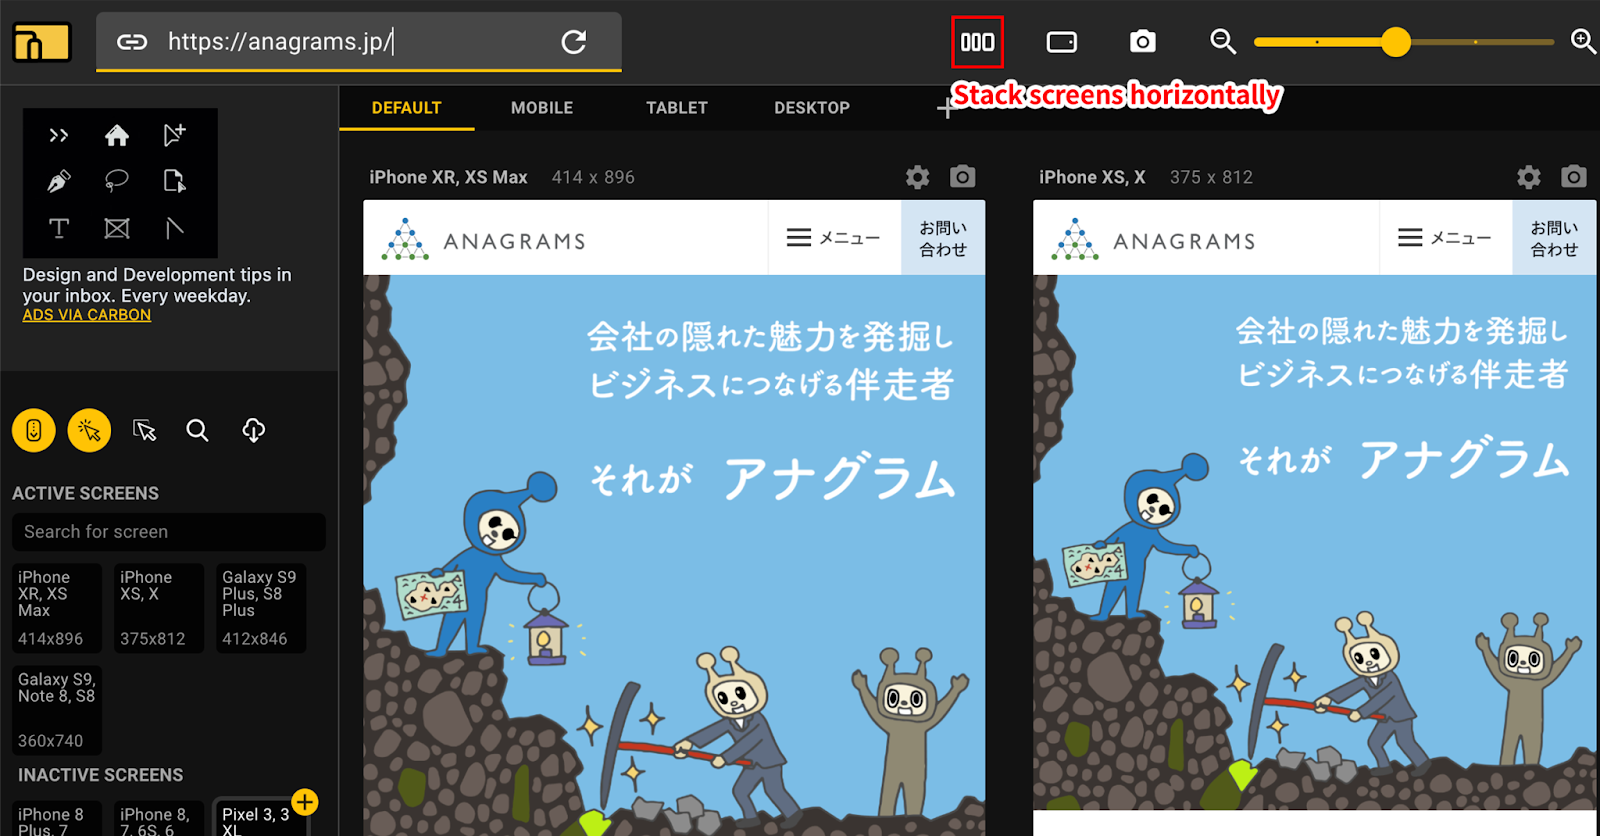Screen dimensions: 1600x836
Task: Toggle the yellow click sync button
Action: 89,430
